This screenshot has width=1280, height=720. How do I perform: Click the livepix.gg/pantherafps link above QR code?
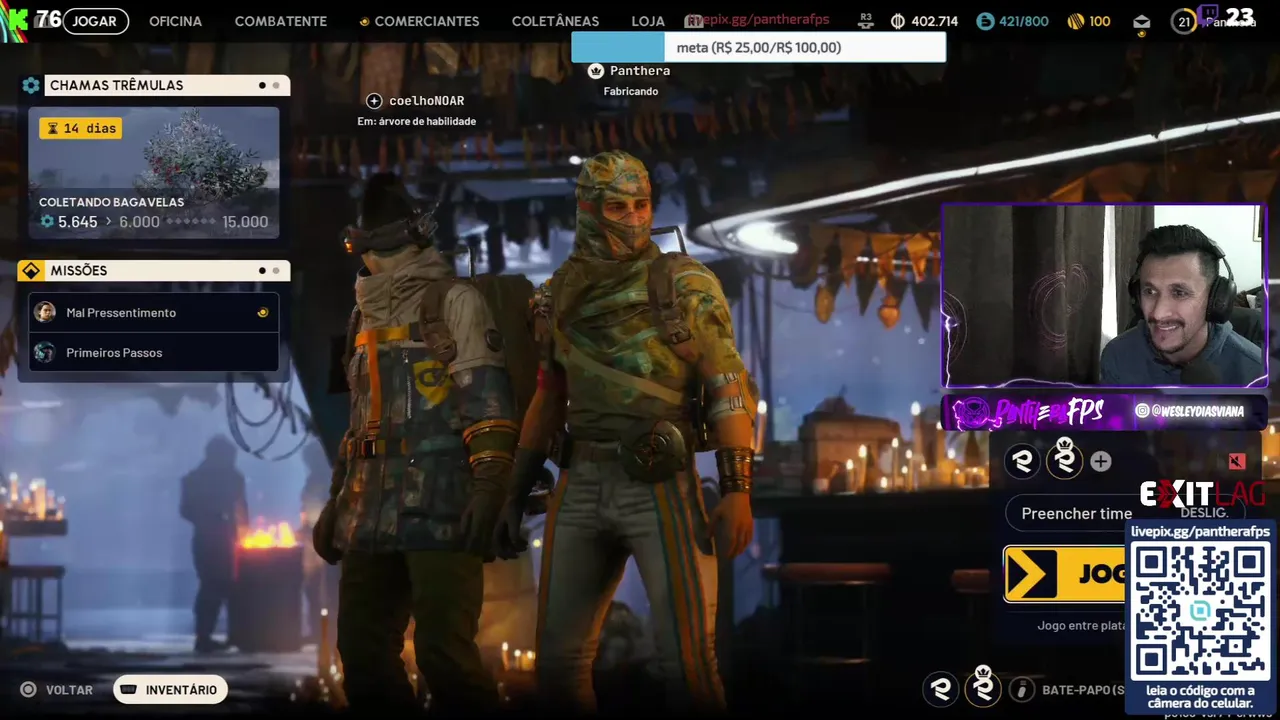tap(1200, 531)
